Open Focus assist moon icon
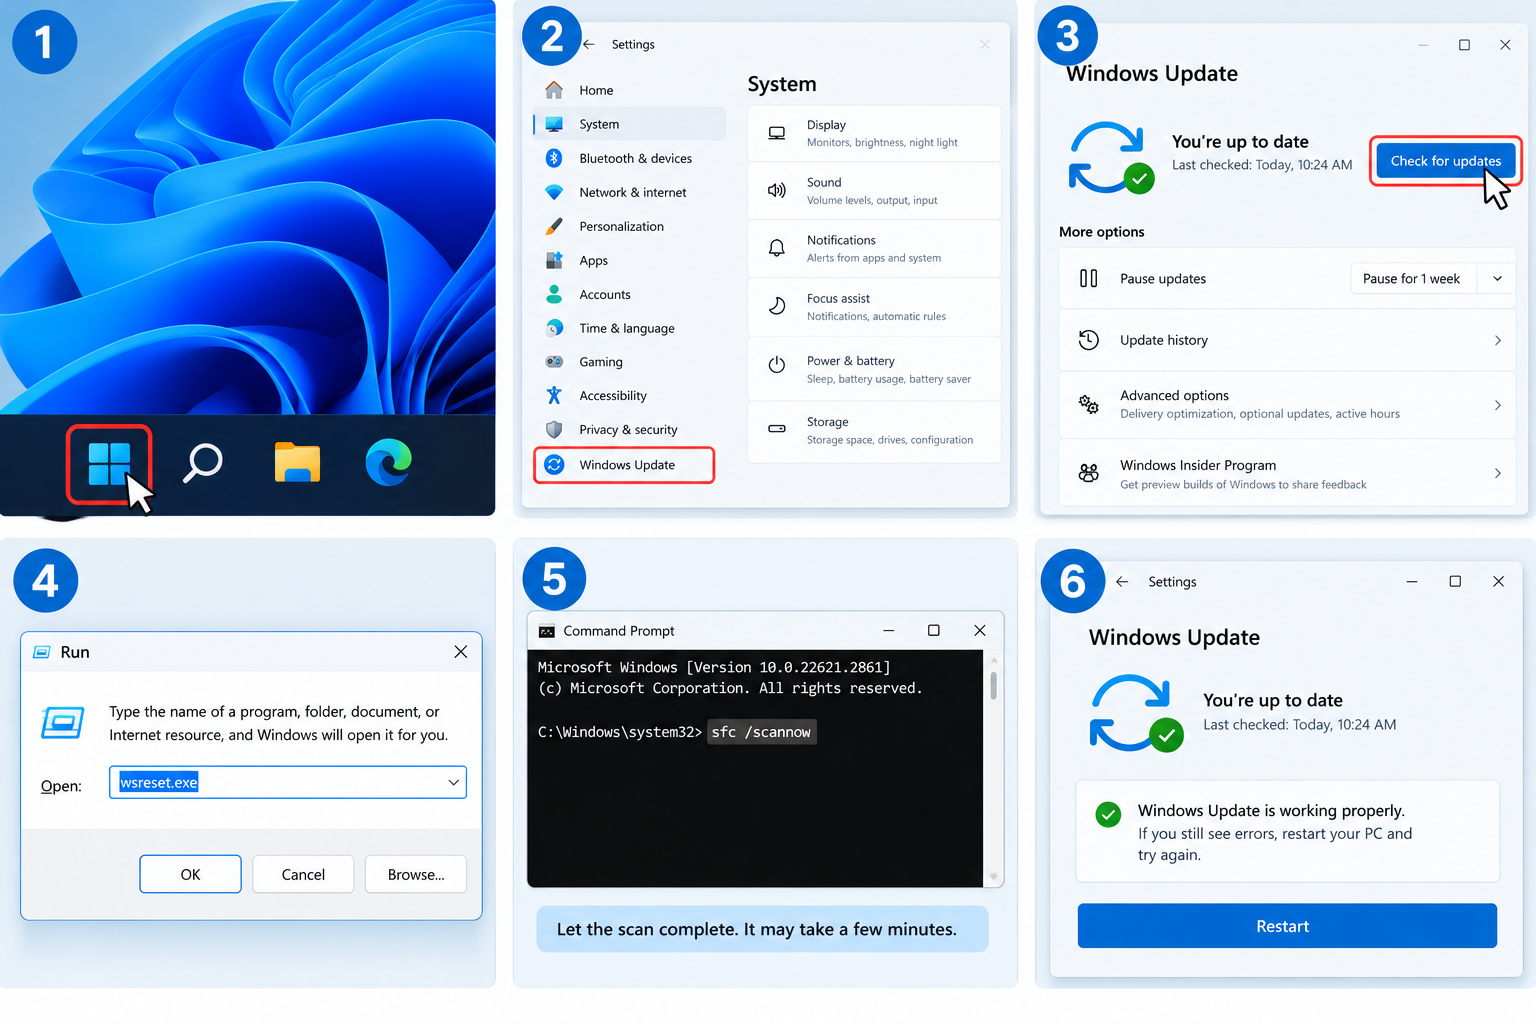The height and width of the screenshot is (1024, 1536). pyautogui.click(x=777, y=306)
